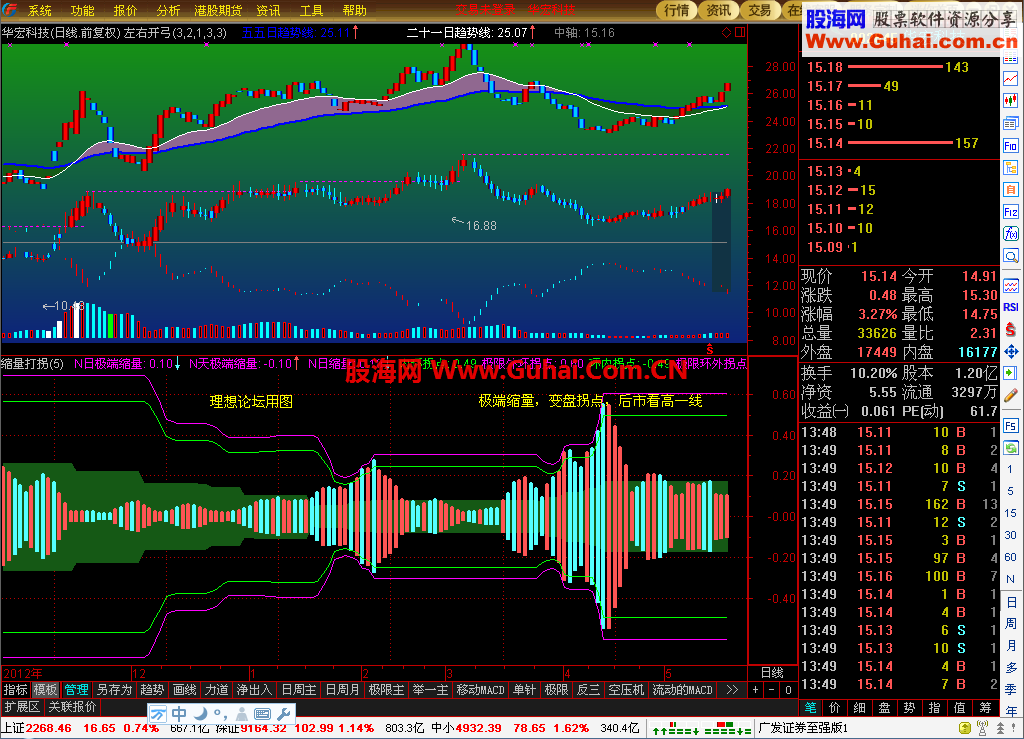Expand more indicator tabs with >> button
Image resolution: width=1024 pixels, height=739 pixels.
[732, 690]
